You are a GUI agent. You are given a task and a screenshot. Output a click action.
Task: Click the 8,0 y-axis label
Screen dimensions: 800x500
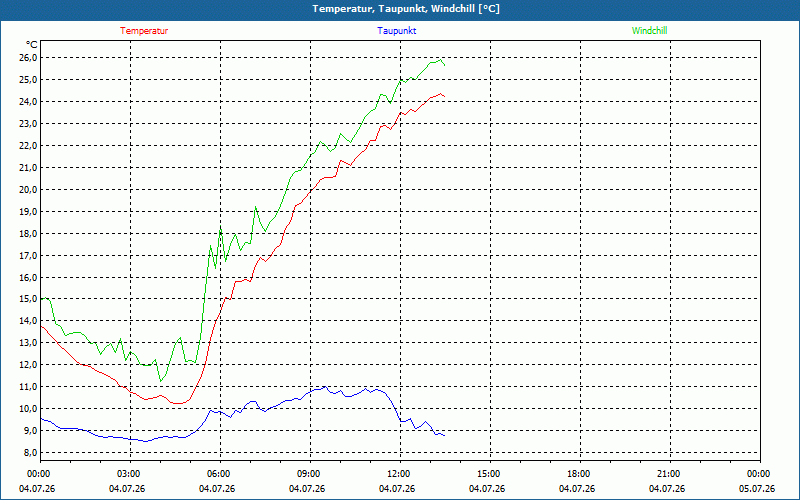coord(28,453)
